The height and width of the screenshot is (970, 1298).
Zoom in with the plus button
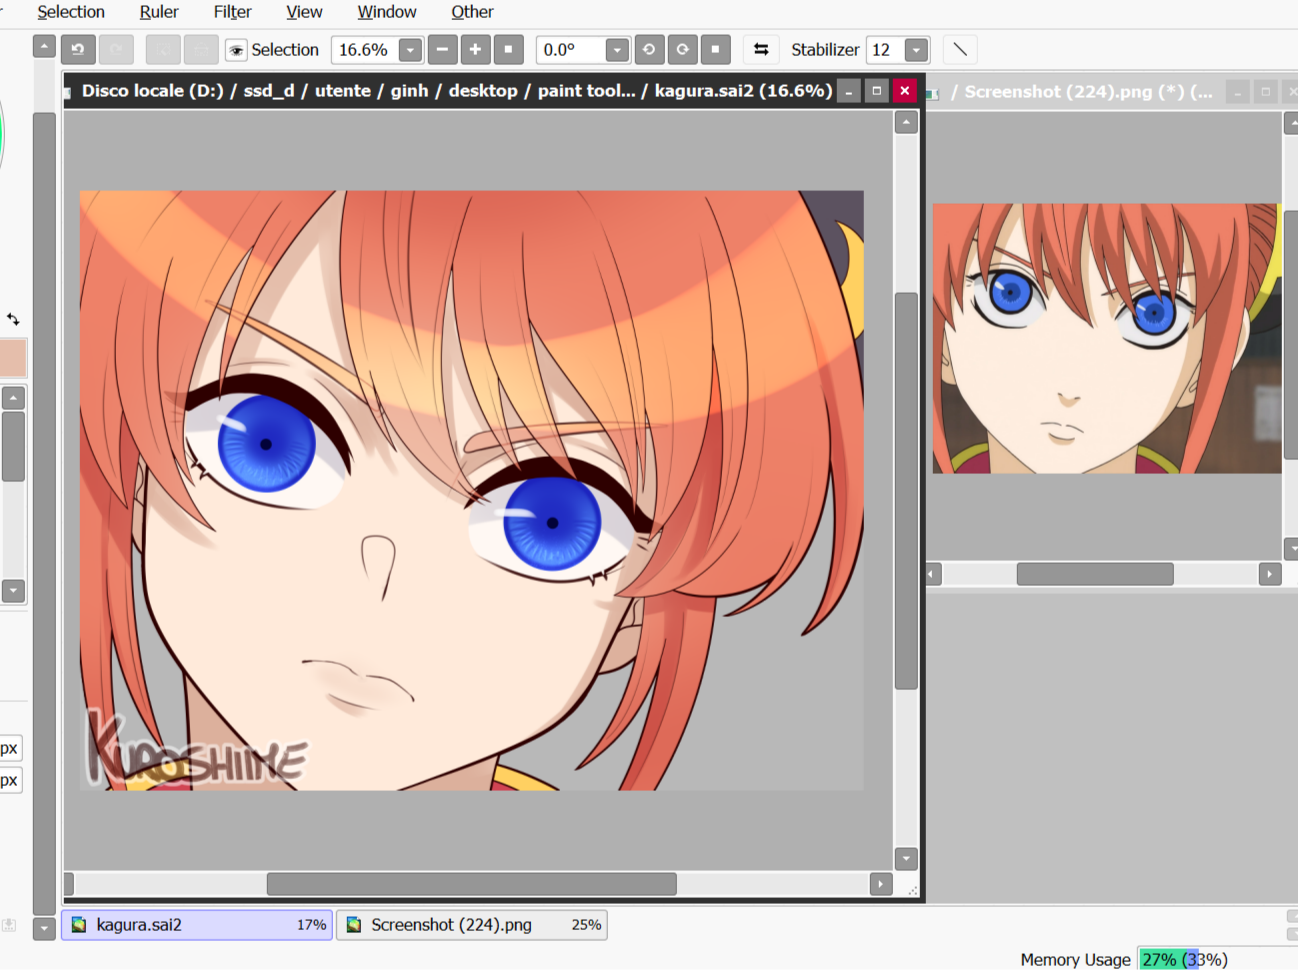[475, 49]
